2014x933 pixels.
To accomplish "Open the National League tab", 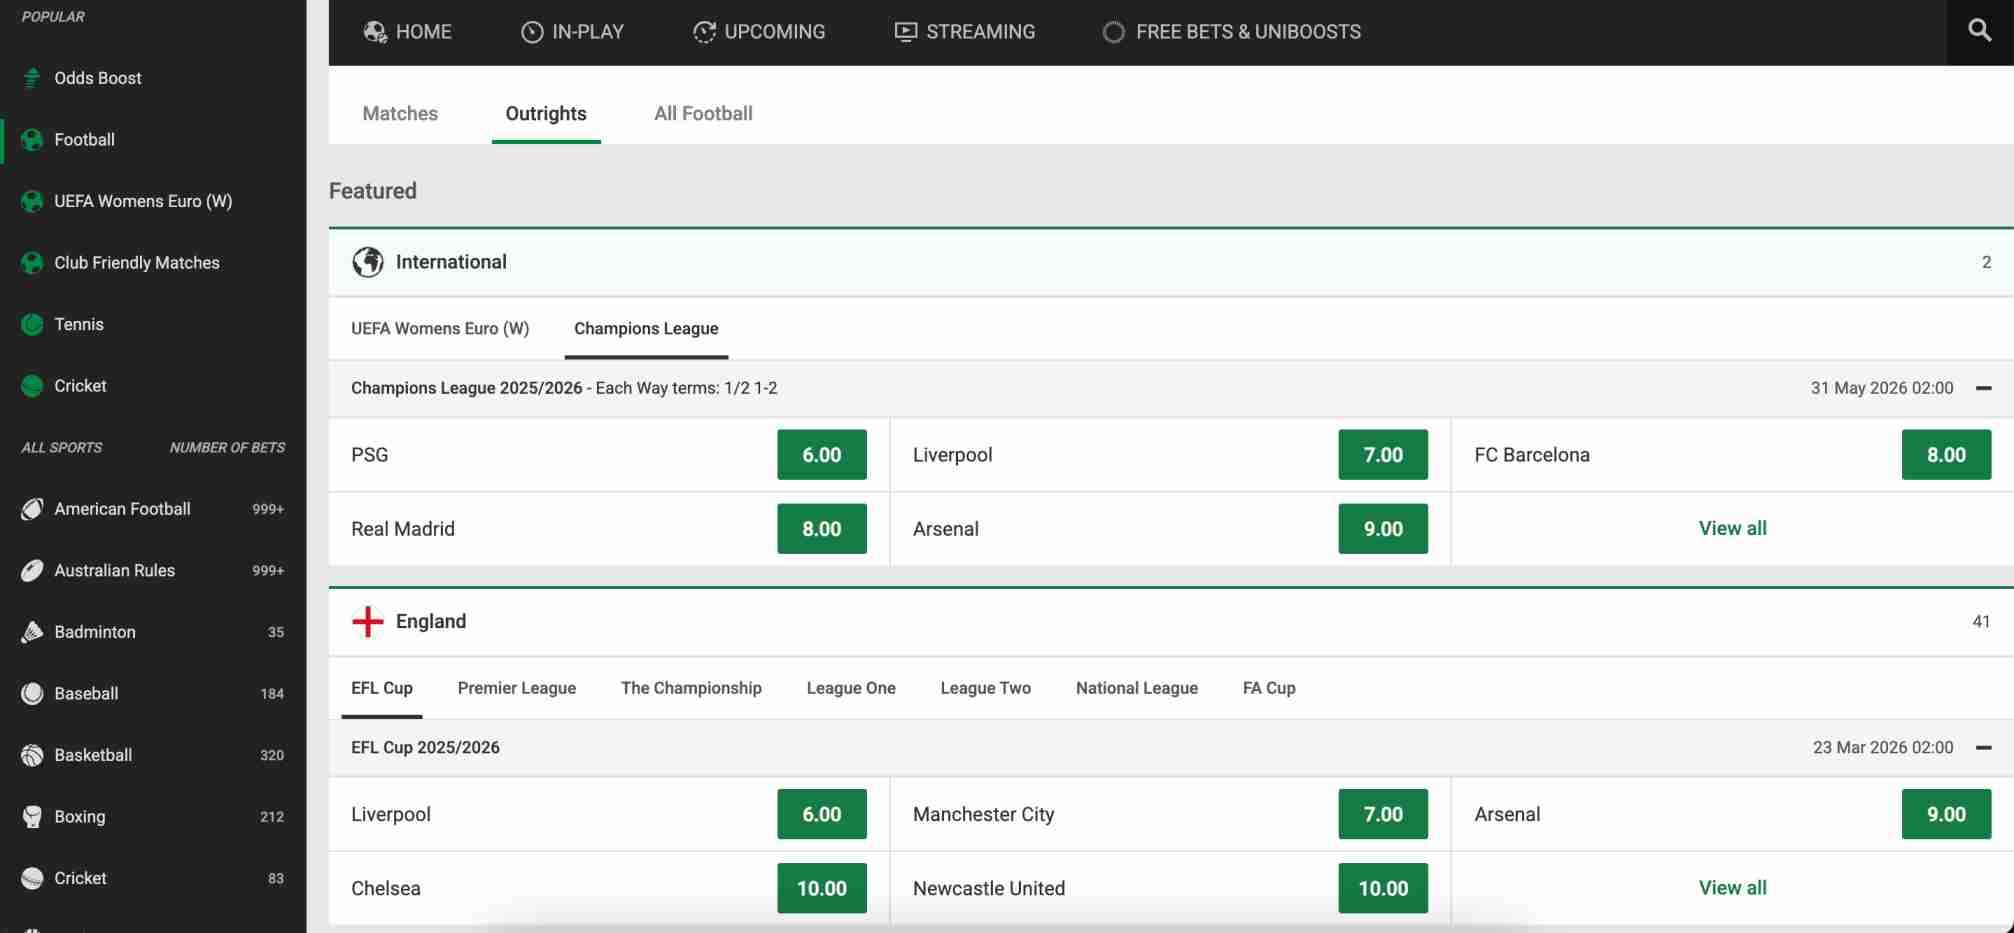I will point(1137,688).
